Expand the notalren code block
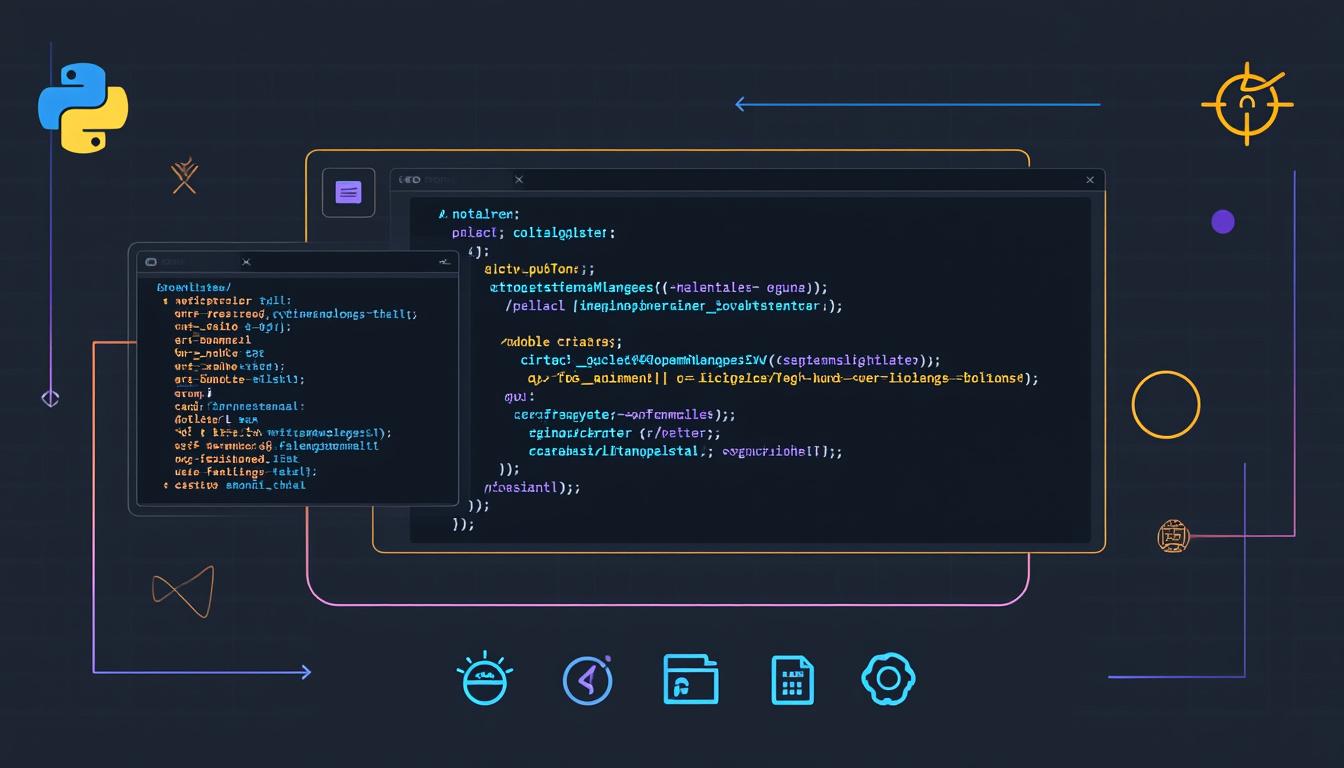The height and width of the screenshot is (768, 1344). 485,213
